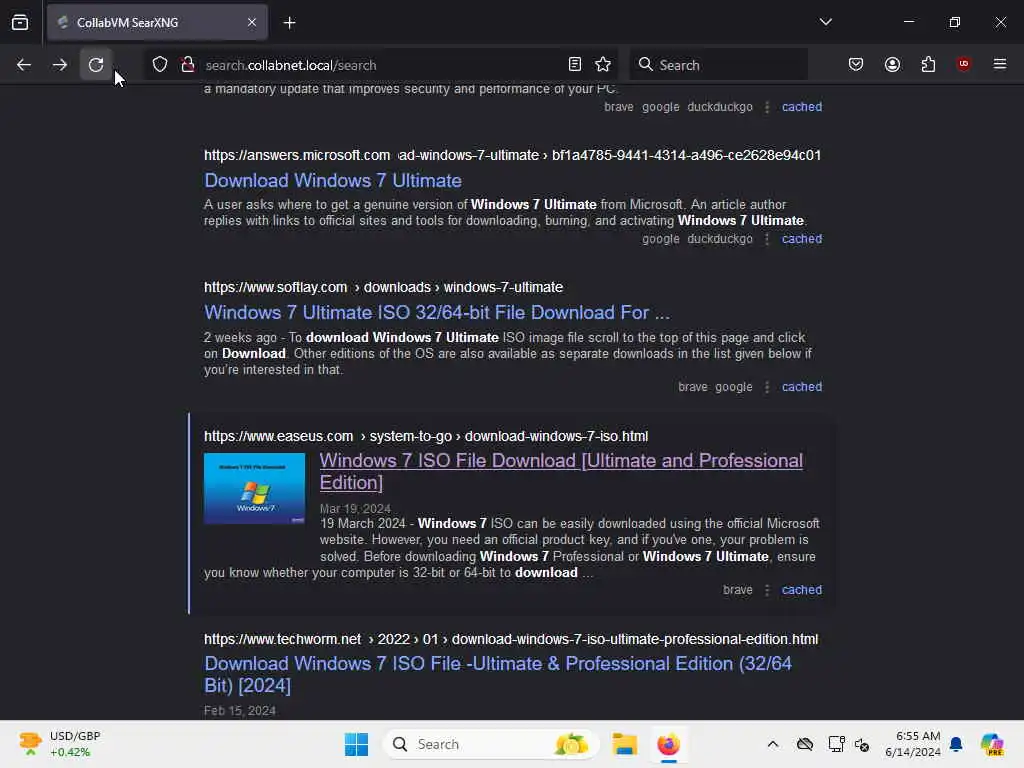Viewport: 1024px width, 768px height.
Task: Click the EaseUS Windows 7 result thumbnail
Action: pos(254,488)
